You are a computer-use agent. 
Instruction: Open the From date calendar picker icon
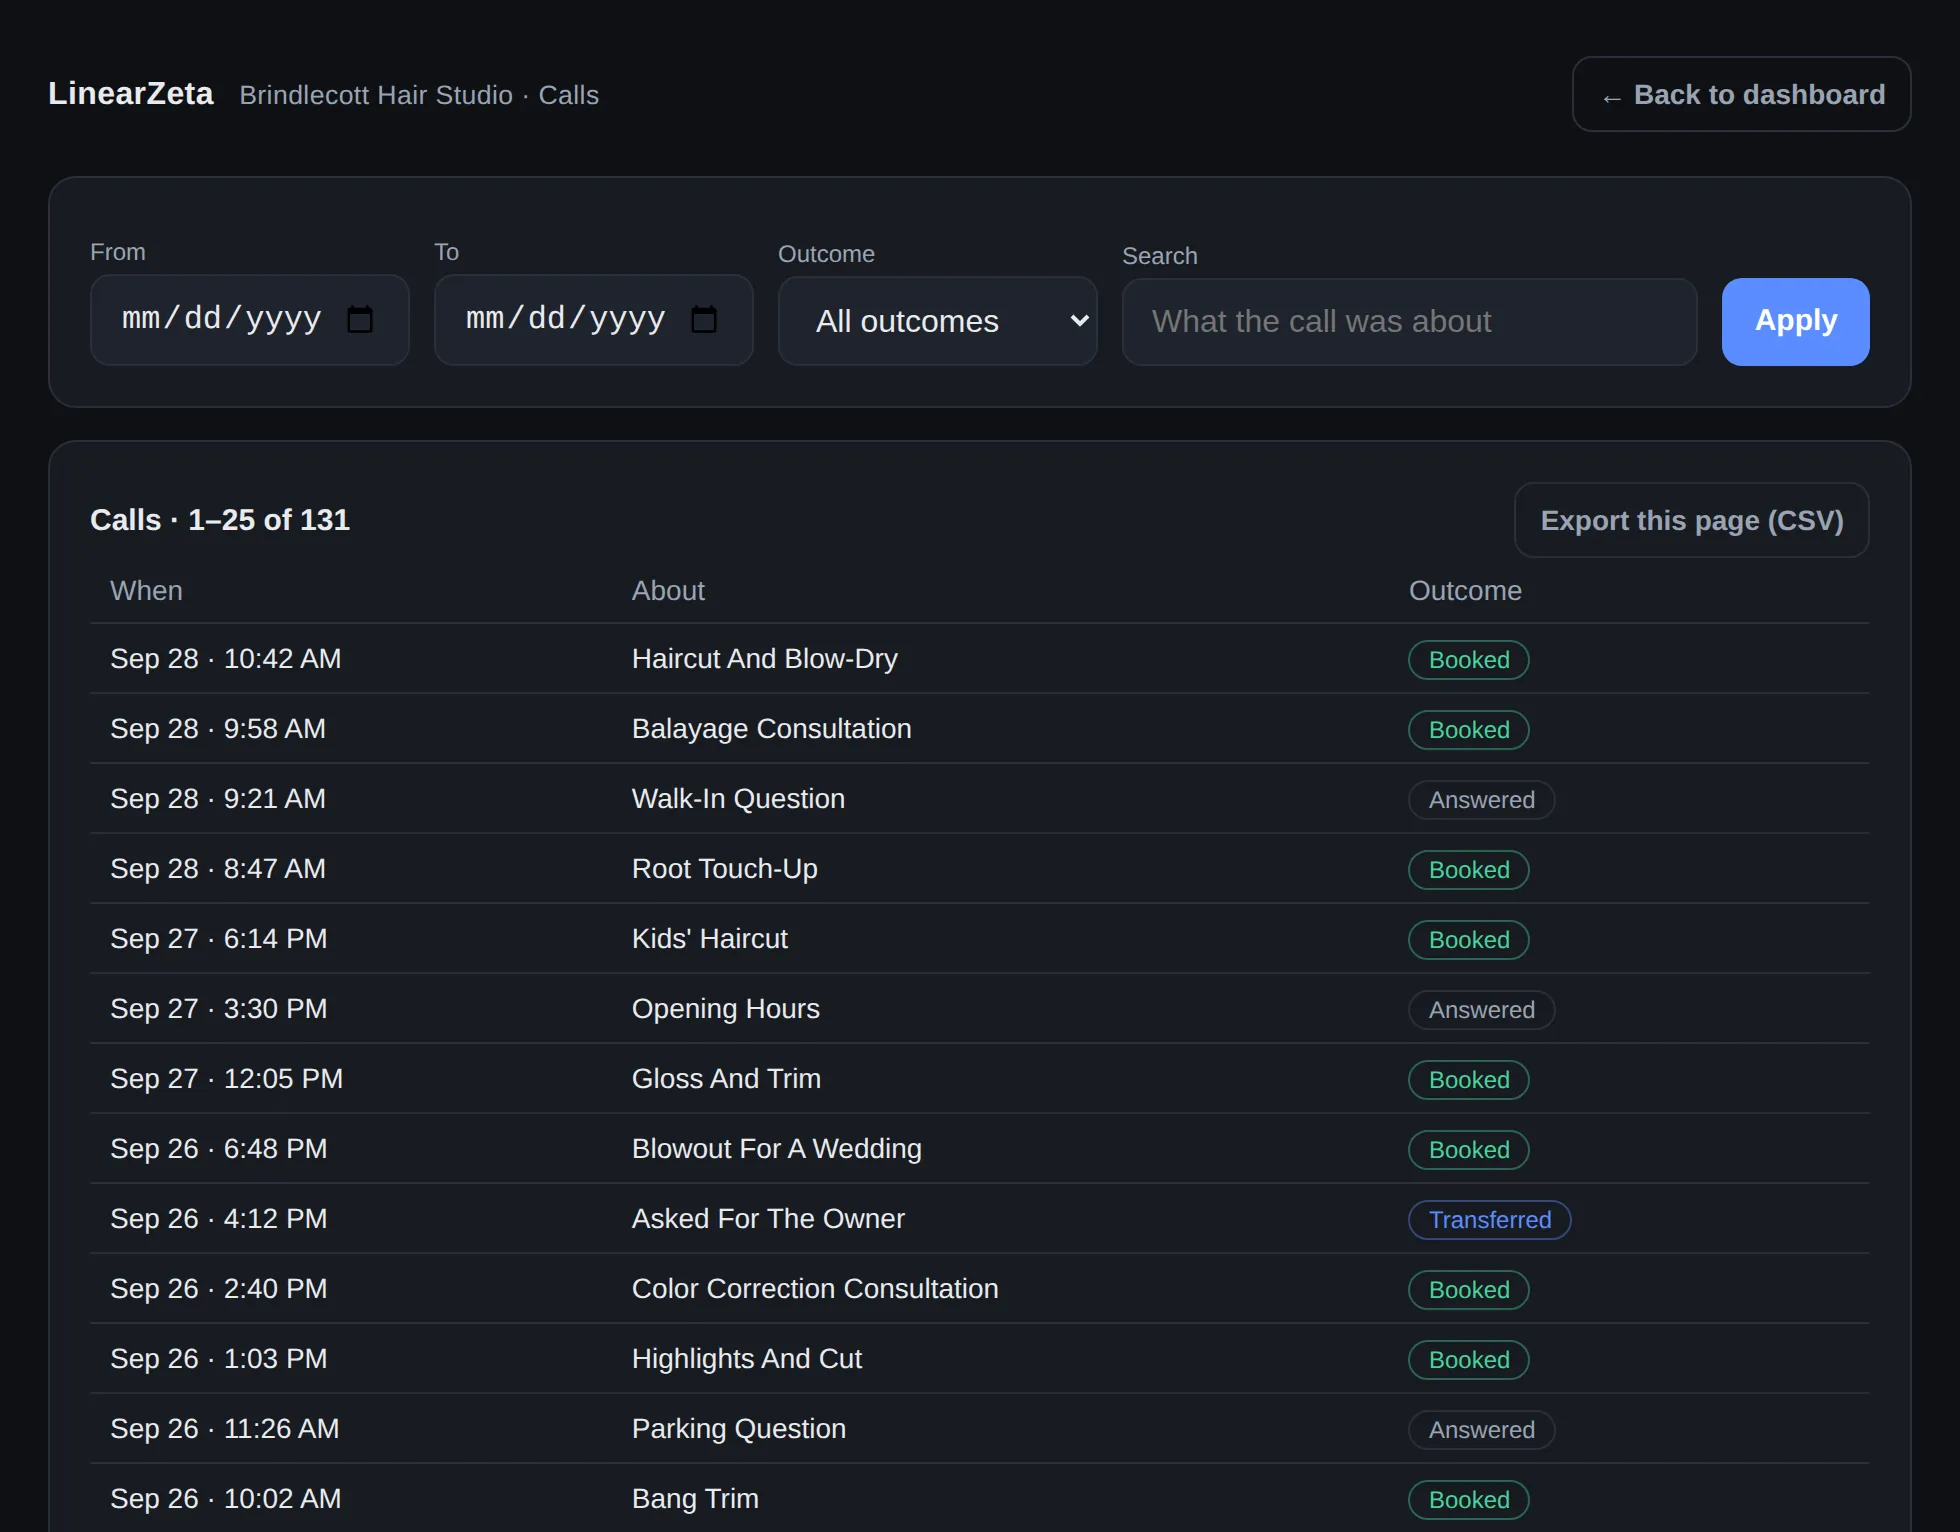pyautogui.click(x=360, y=320)
